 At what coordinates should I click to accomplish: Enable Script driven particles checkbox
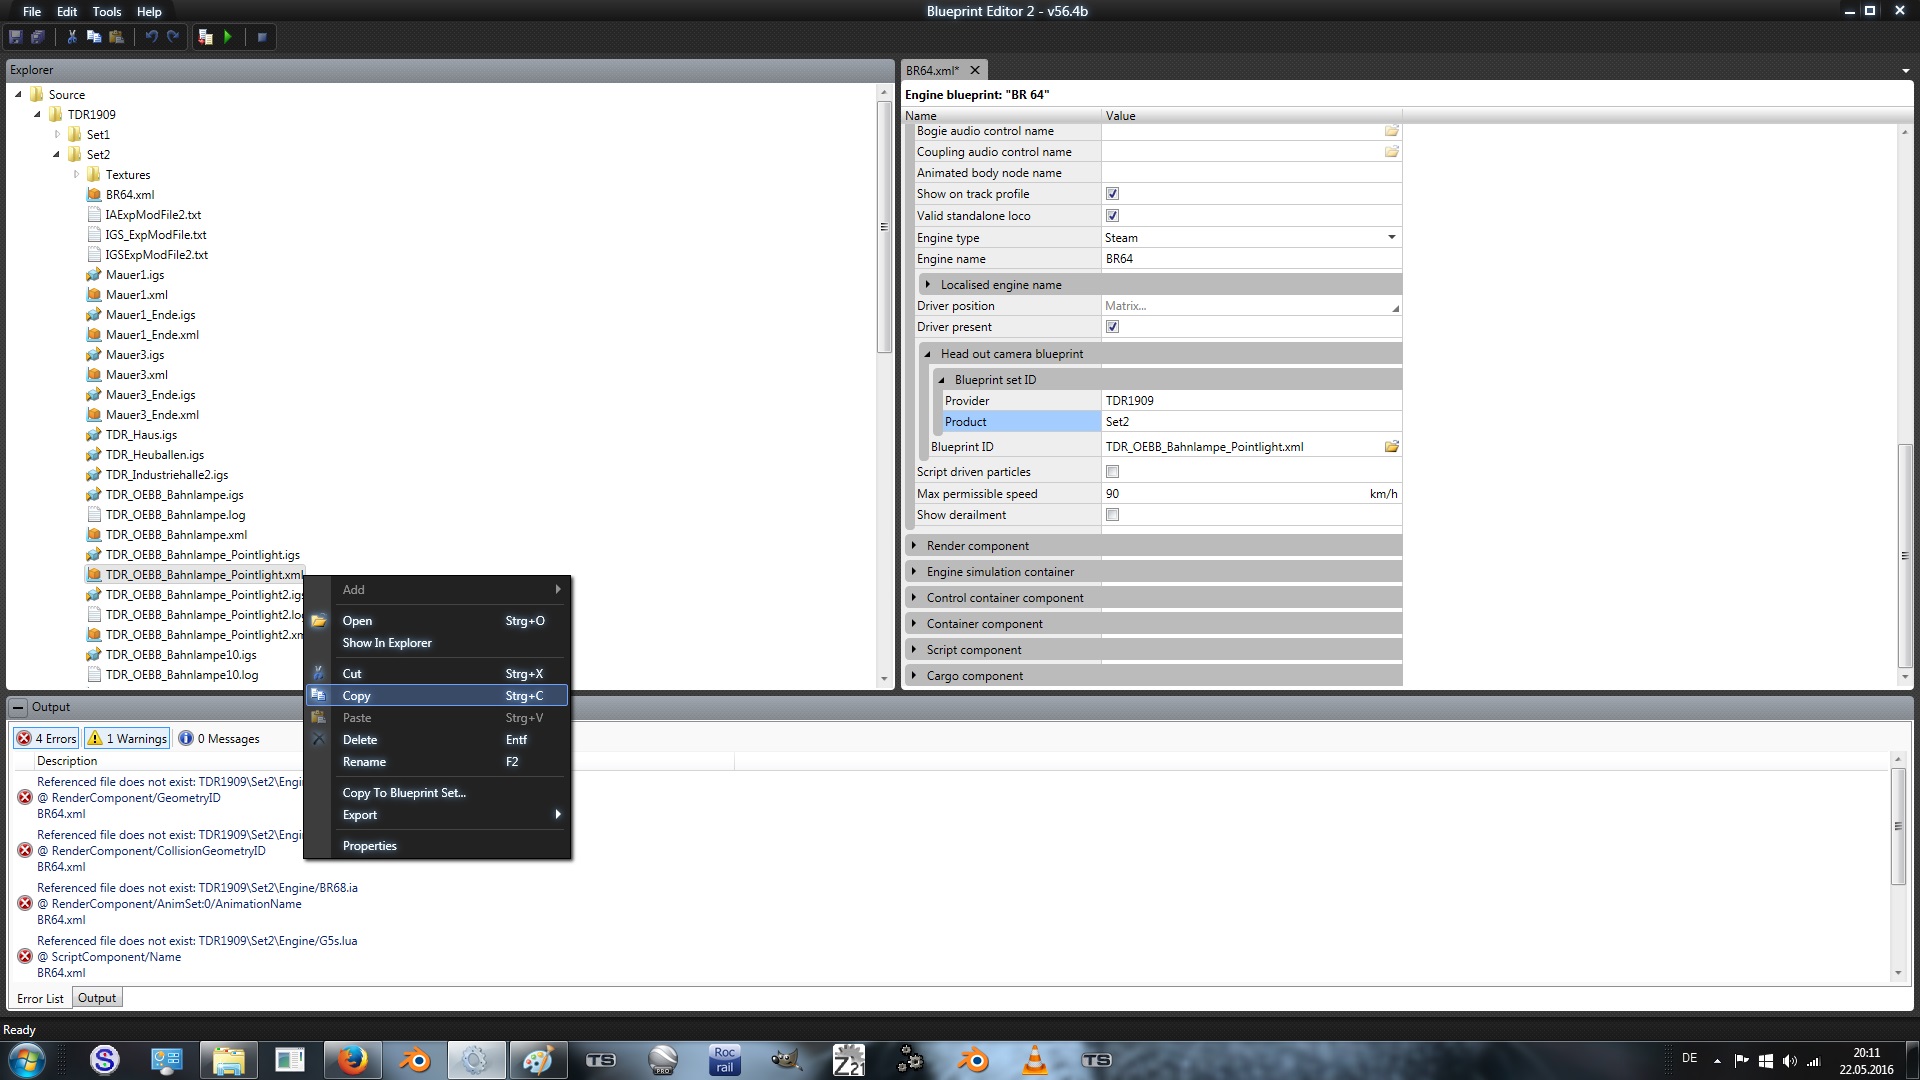coord(1112,472)
